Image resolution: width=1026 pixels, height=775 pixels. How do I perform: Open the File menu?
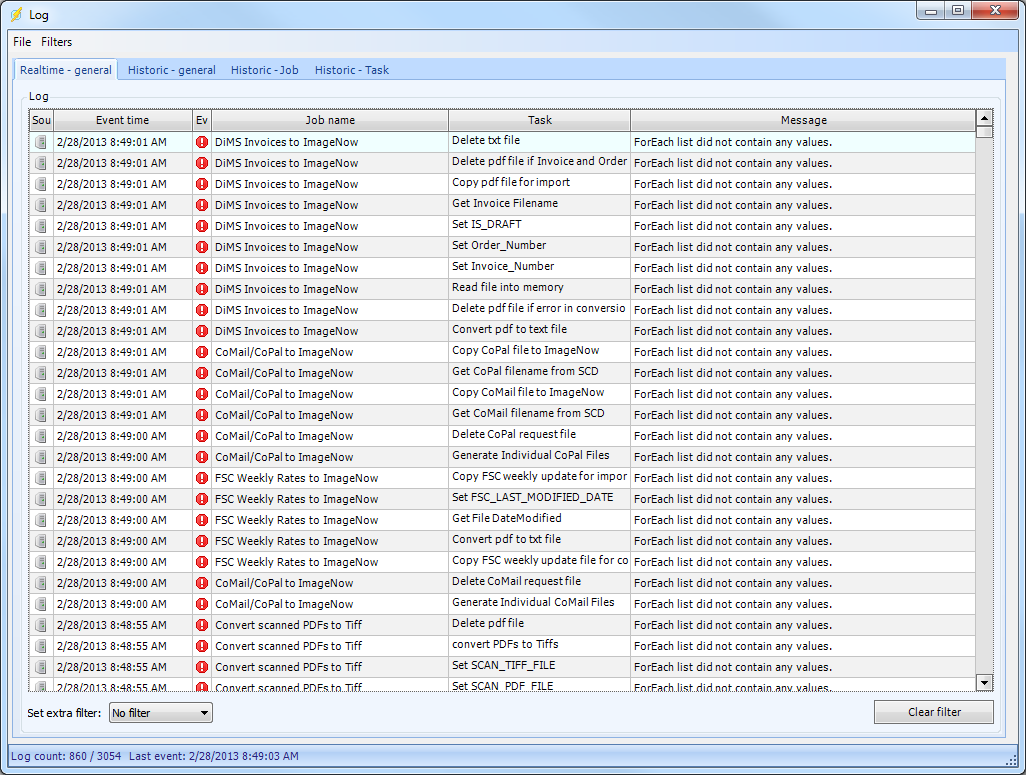pos(22,42)
